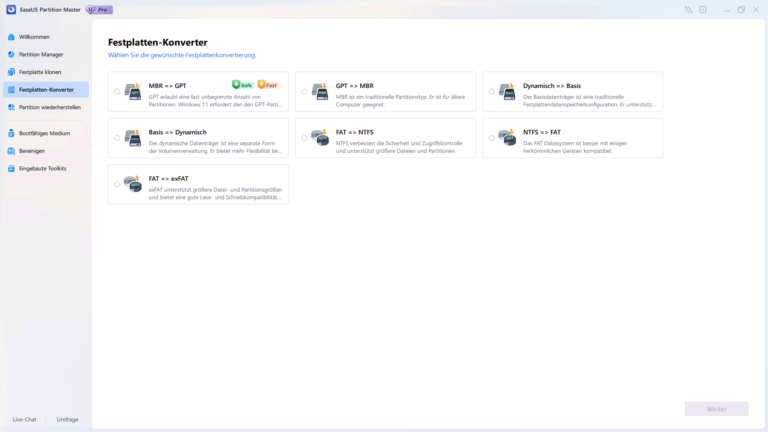Click the MBR => GPT title text
The width and height of the screenshot is (768, 432).
(168, 86)
